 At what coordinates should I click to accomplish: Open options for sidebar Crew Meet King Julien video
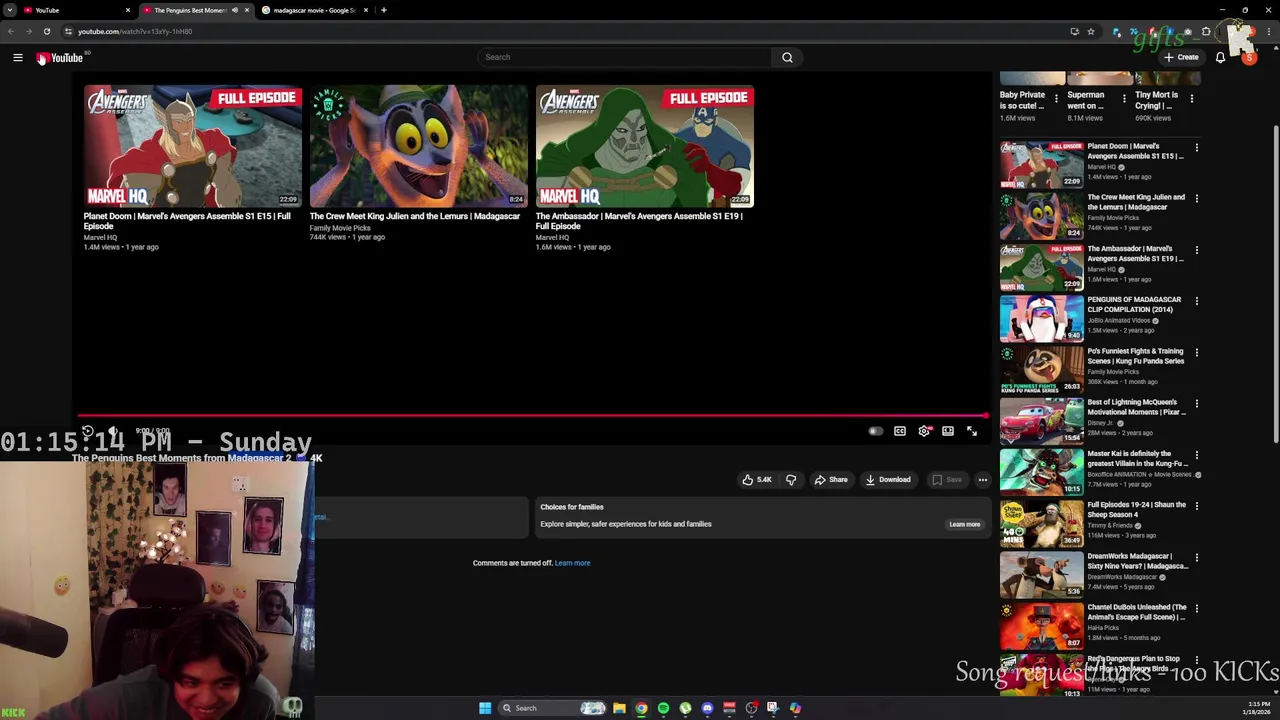point(1196,198)
